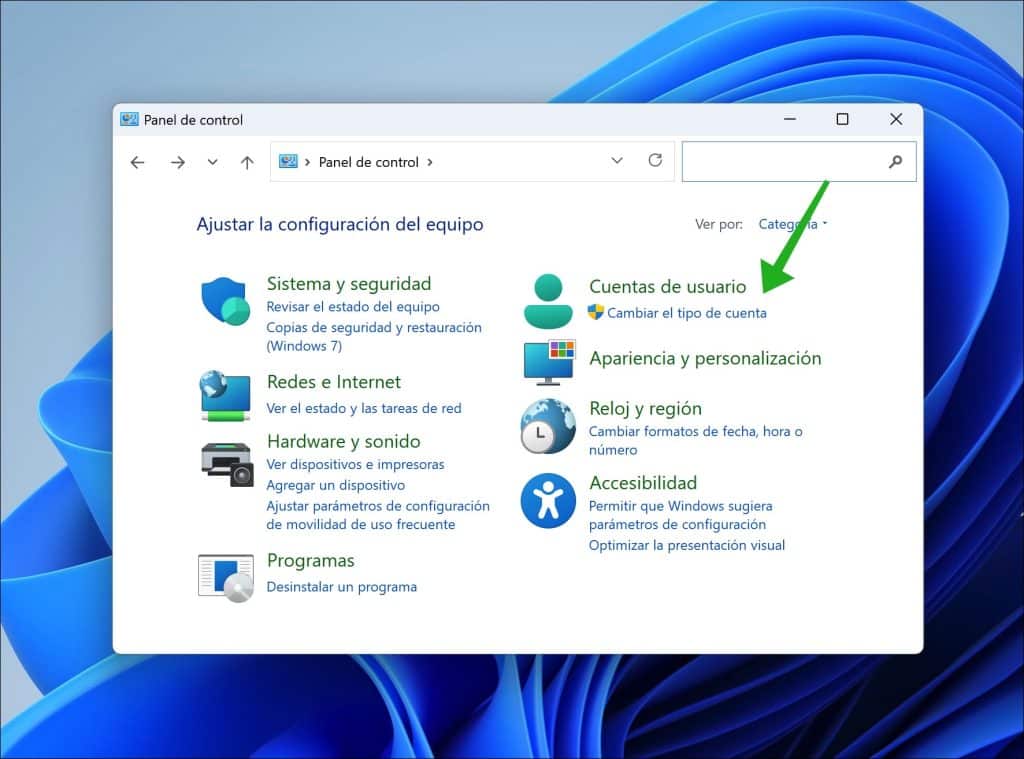Refresh the Panel de control view
This screenshot has height=759, width=1024.
[x=655, y=161]
